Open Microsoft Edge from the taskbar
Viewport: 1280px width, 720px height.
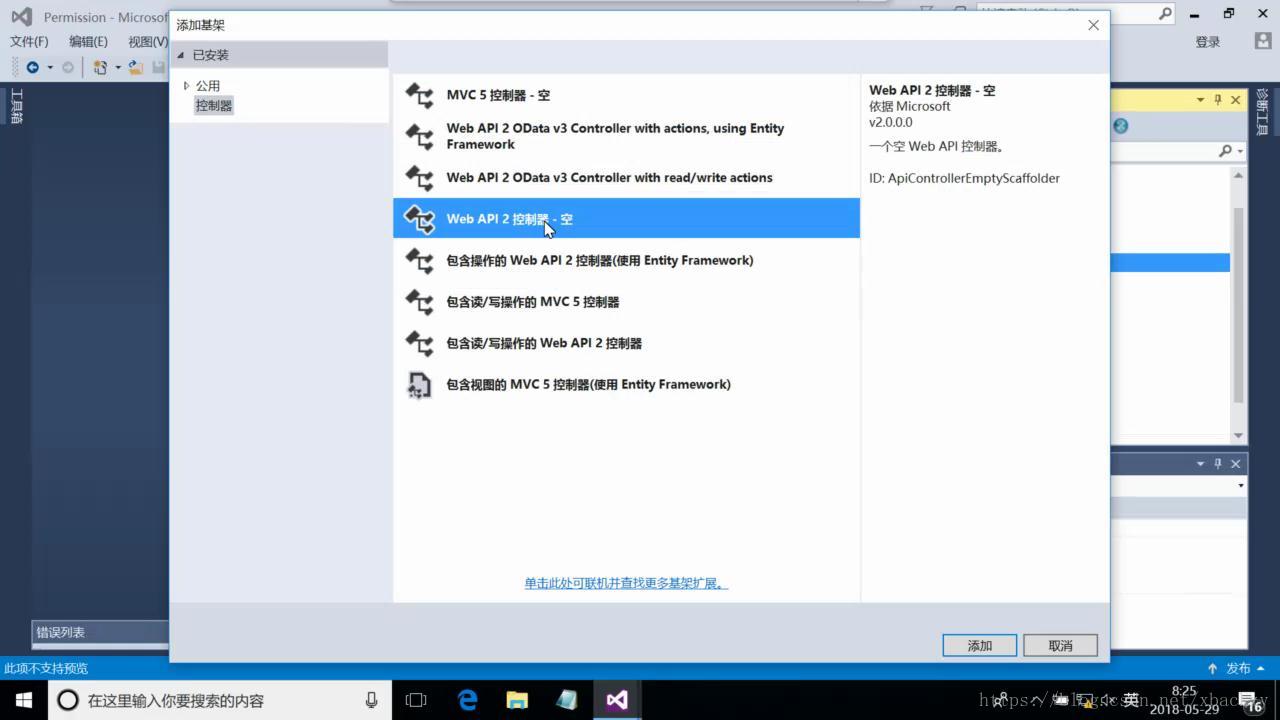(467, 700)
